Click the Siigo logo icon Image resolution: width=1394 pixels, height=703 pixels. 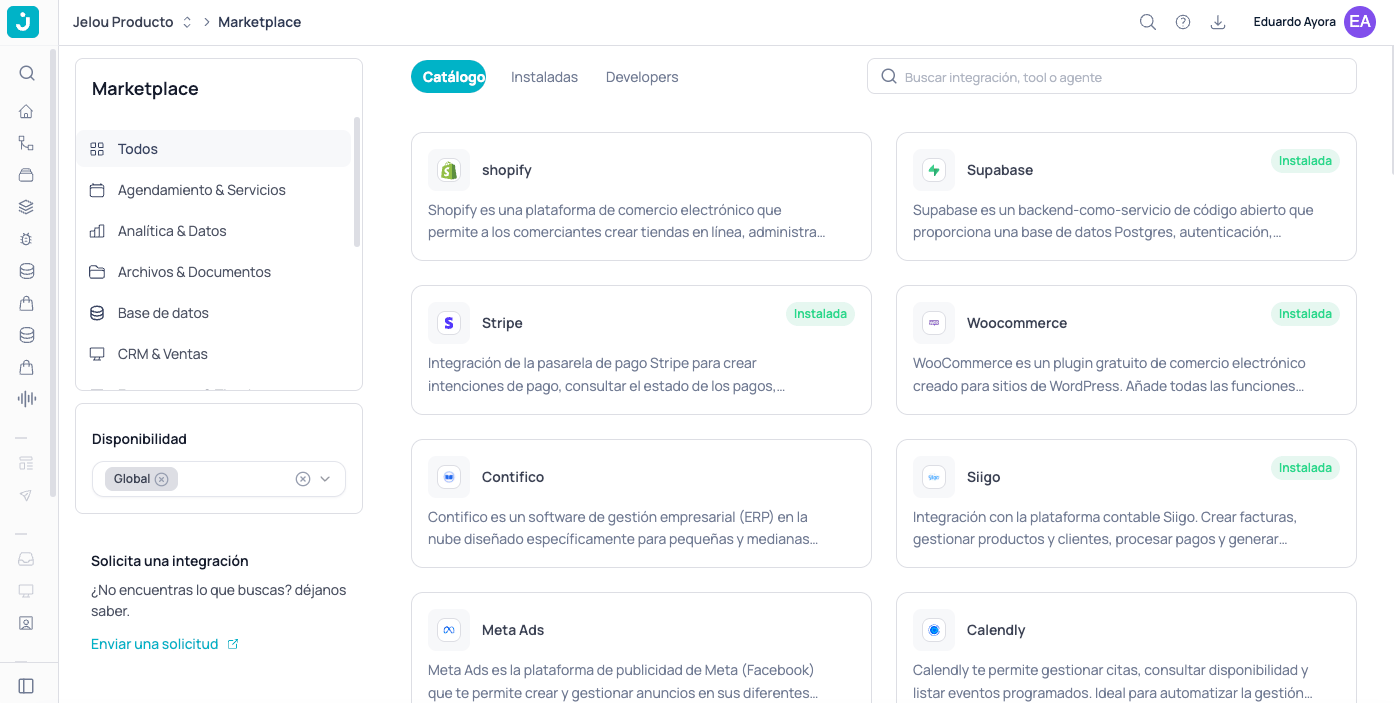pos(934,477)
